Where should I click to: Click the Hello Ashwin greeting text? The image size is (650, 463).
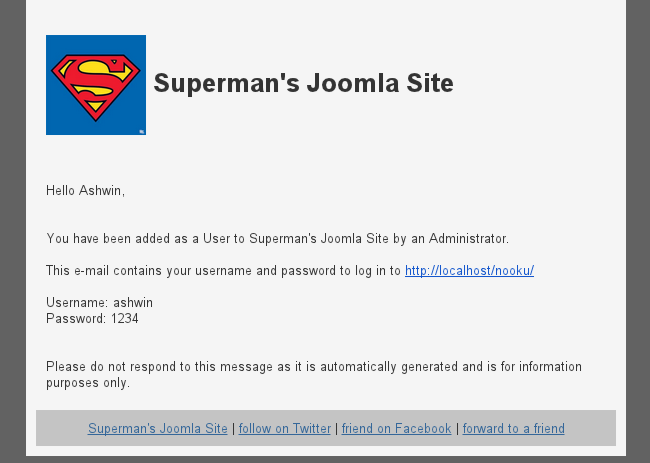tap(85, 191)
